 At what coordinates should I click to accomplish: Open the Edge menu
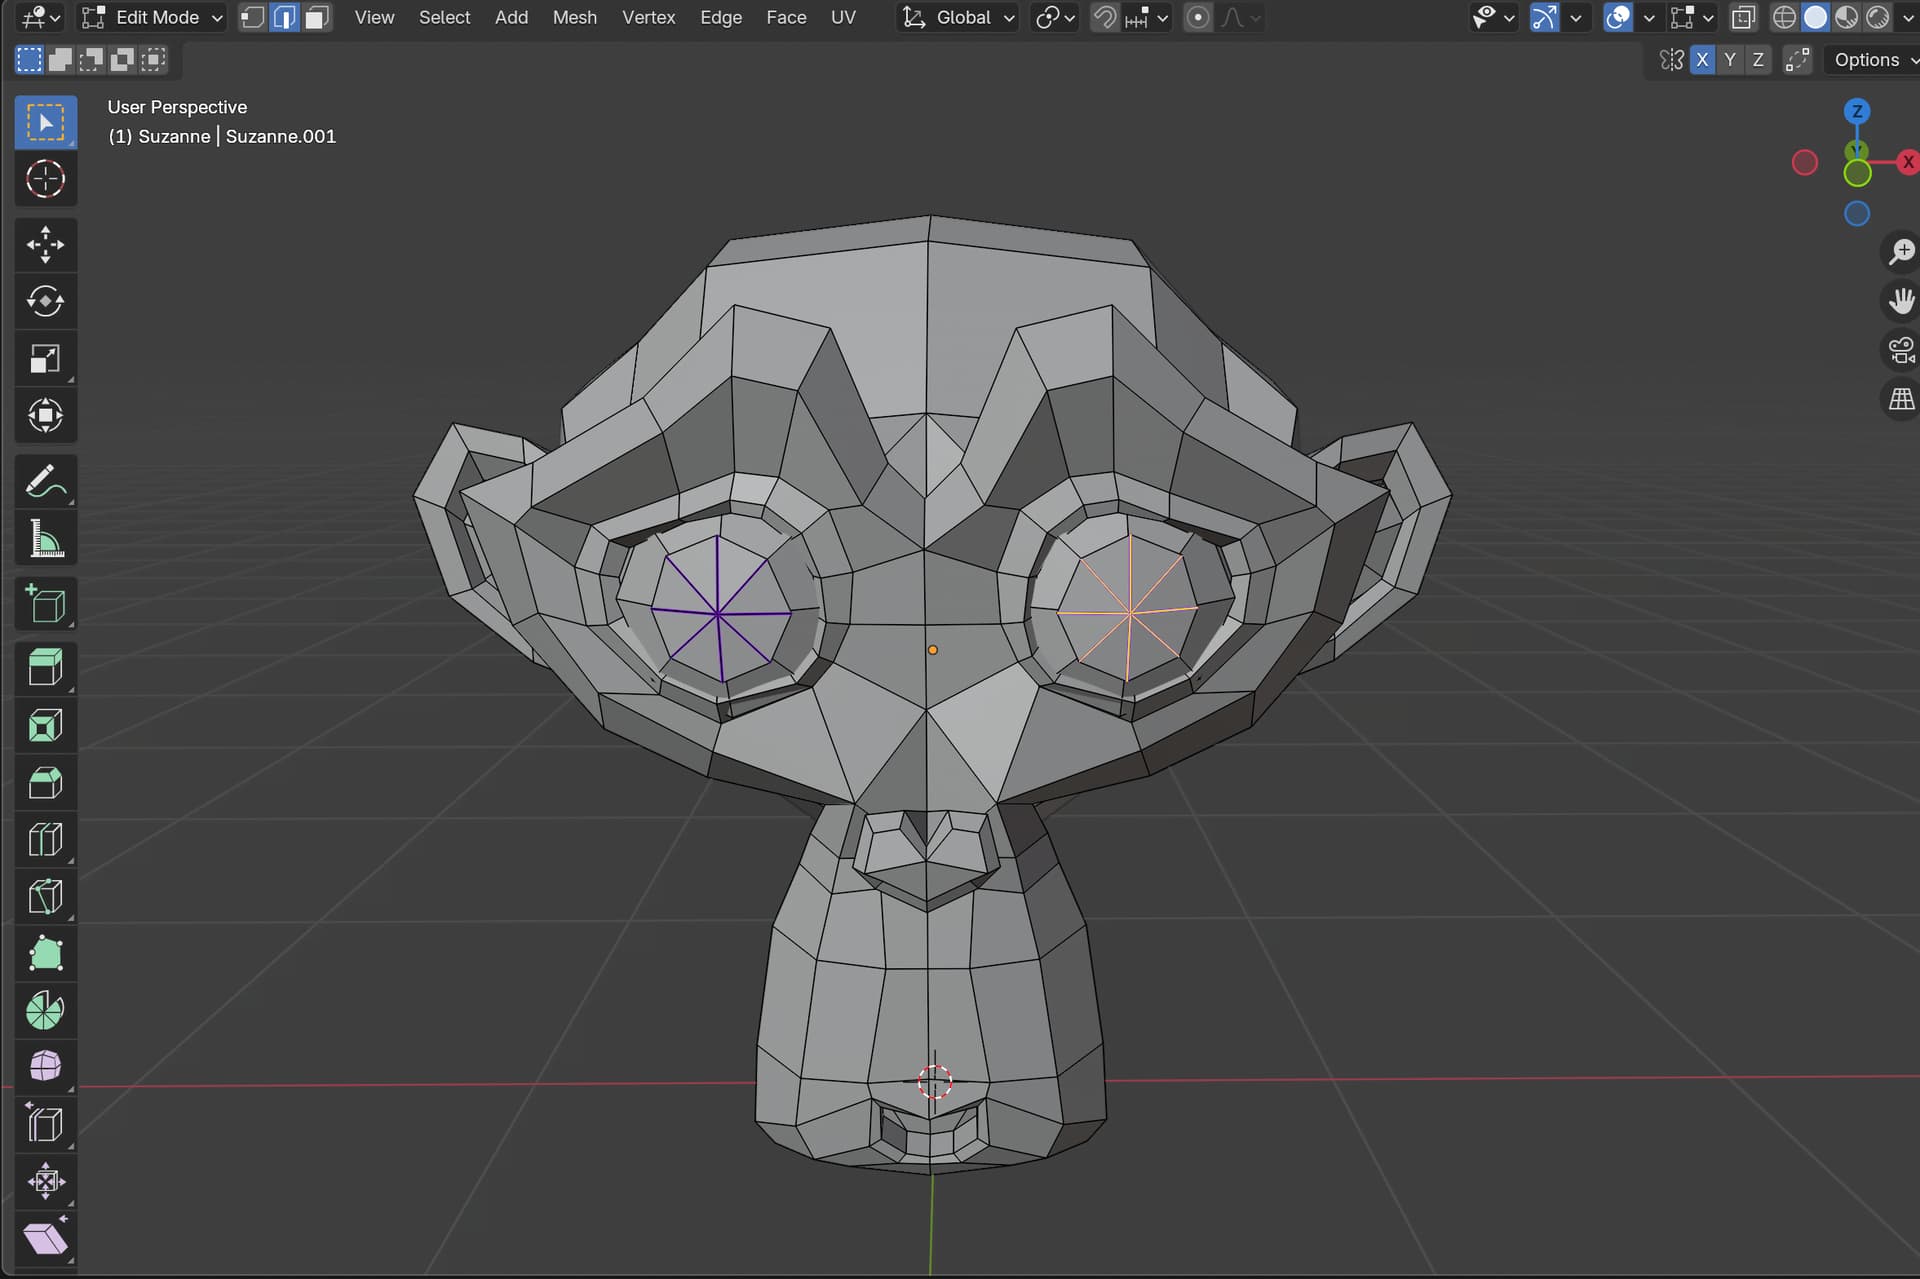tap(721, 17)
